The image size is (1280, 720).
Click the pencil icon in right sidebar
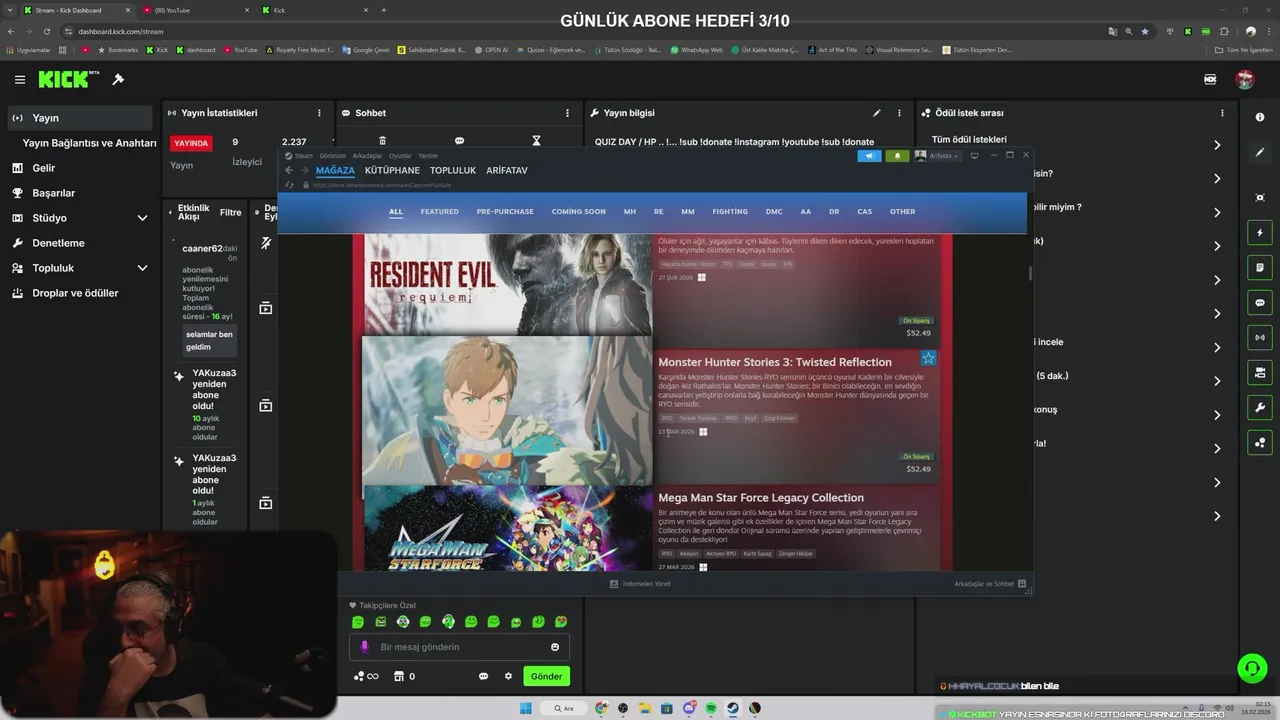tap(1259, 153)
